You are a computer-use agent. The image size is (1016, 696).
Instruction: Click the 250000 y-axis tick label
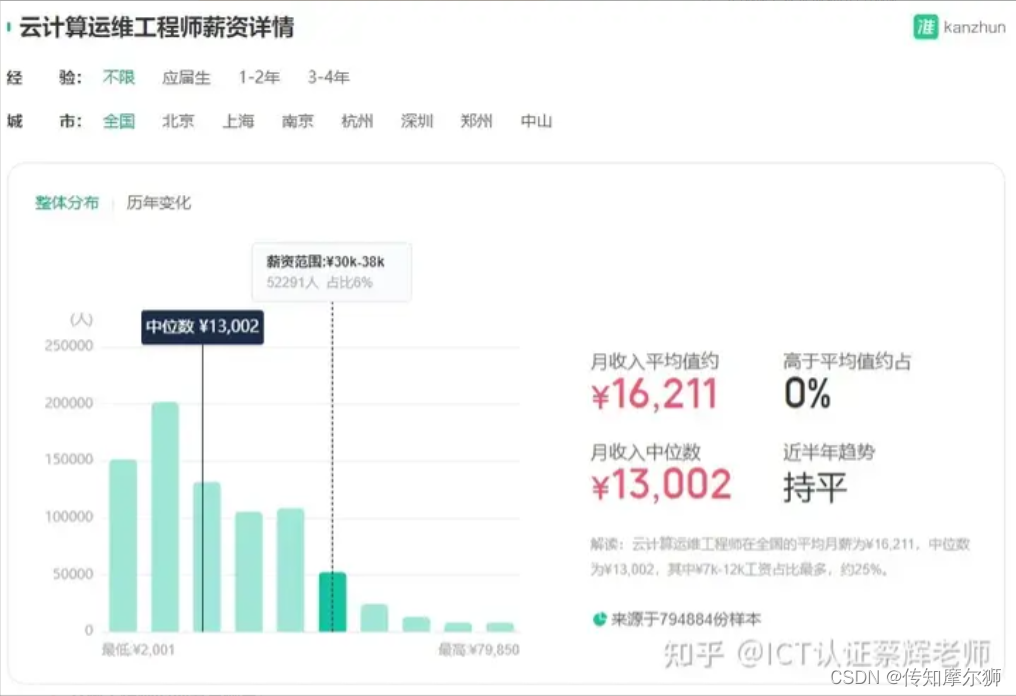(x=69, y=345)
